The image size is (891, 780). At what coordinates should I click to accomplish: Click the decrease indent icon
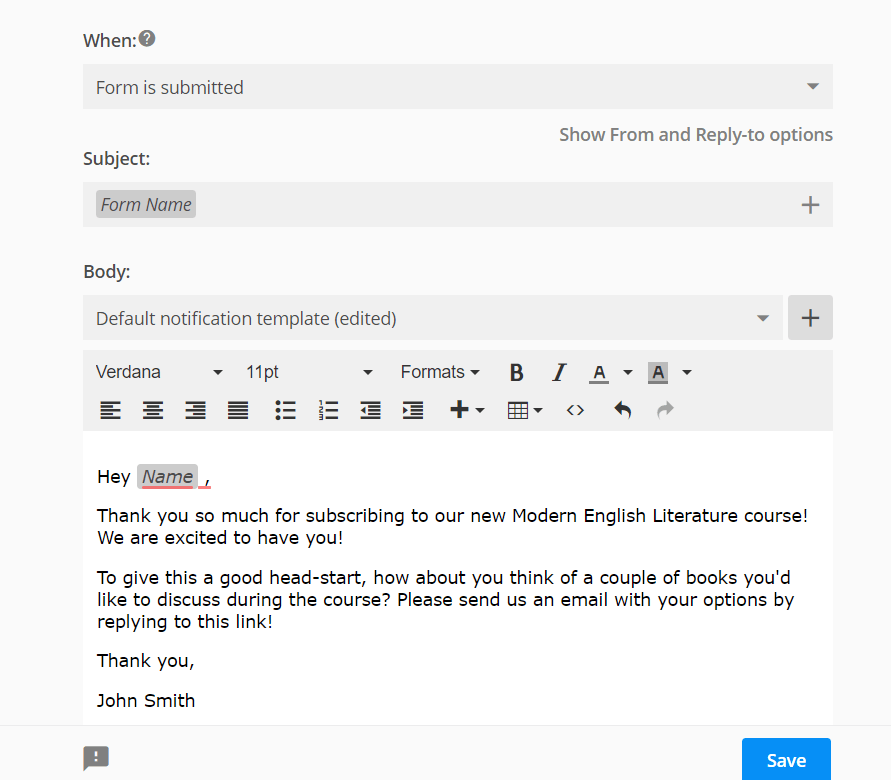(x=370, y=410)
